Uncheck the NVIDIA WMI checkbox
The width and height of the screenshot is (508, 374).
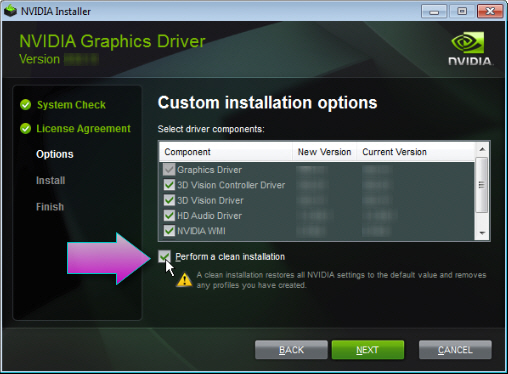[x=169, y=231]
